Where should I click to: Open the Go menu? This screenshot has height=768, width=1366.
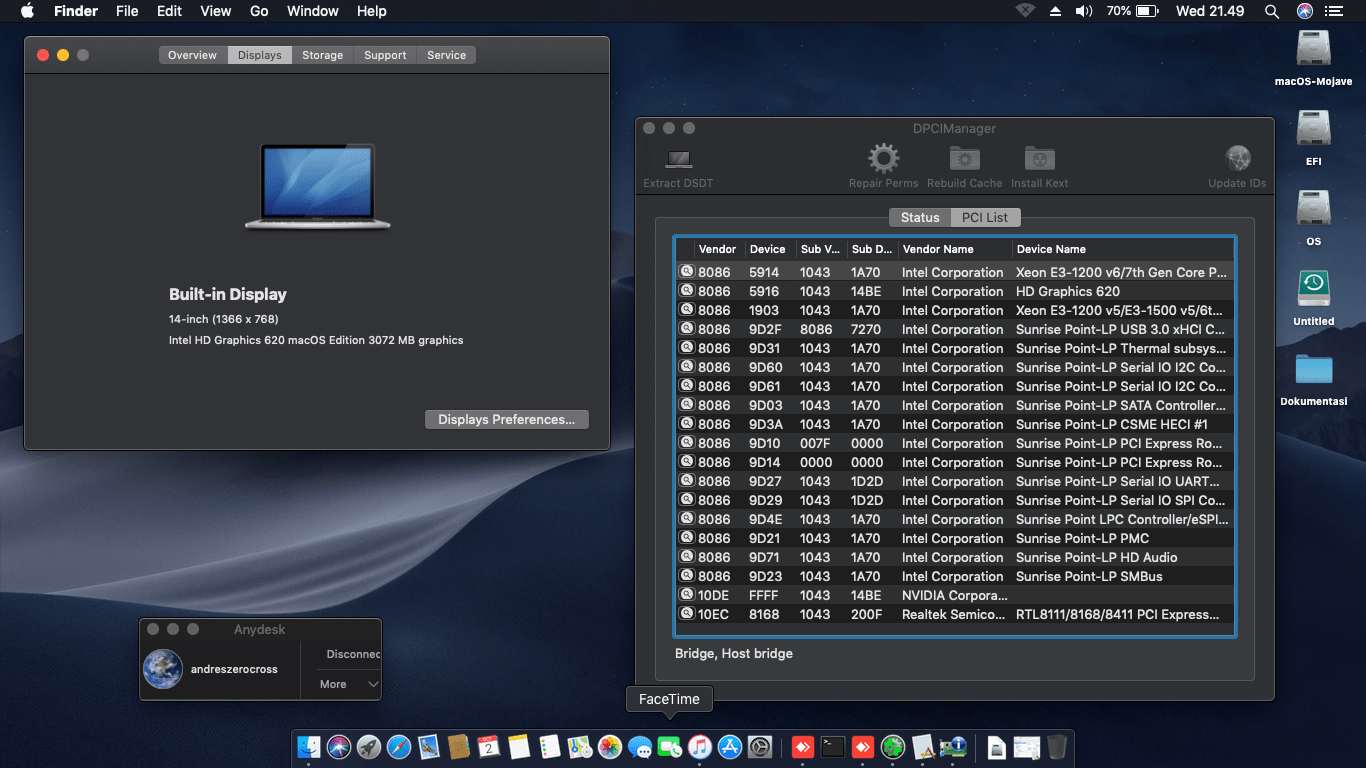tap(259, 11)
